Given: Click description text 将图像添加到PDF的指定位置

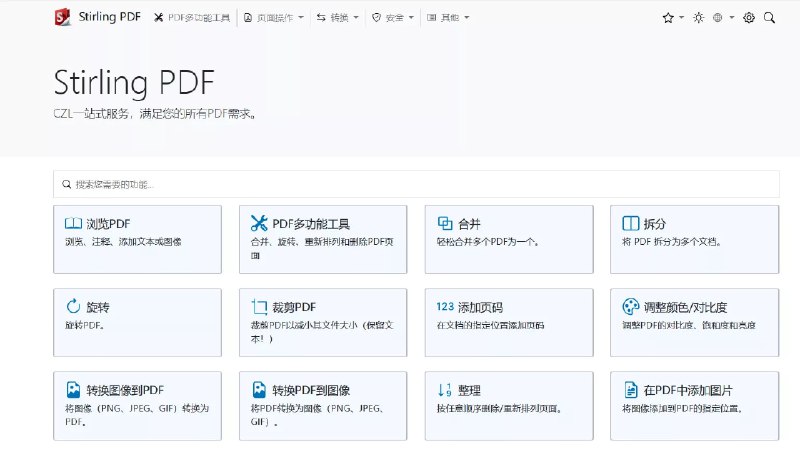Looking at the screenshot, I should coord(682,408).
